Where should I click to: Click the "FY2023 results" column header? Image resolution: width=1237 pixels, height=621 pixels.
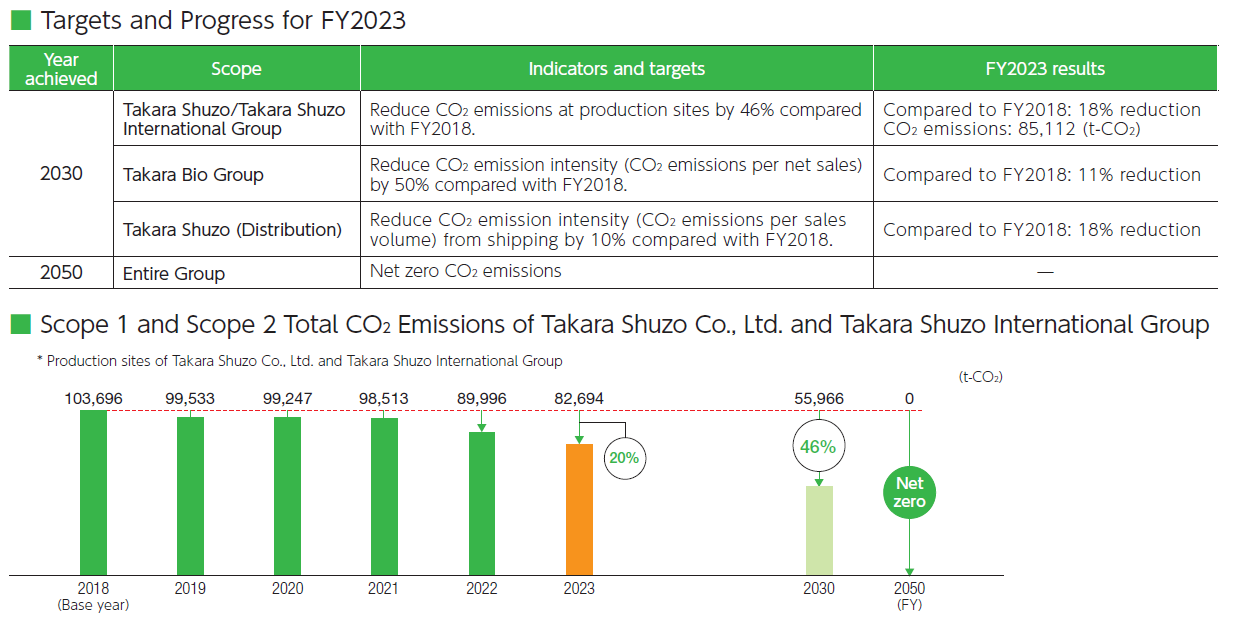1045,69
